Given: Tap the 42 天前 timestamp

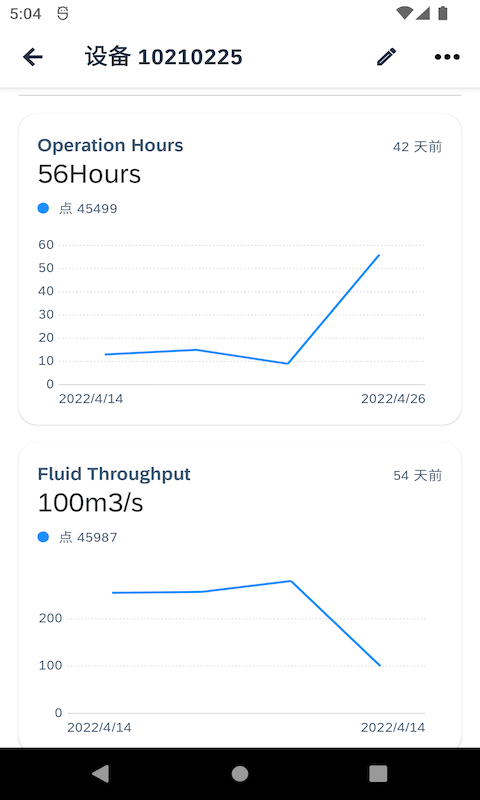Looking at the screenshot, I should point(417,147).
